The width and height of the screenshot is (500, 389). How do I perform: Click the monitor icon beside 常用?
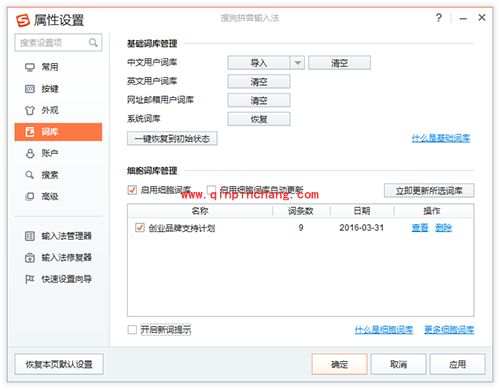[30, 67]
